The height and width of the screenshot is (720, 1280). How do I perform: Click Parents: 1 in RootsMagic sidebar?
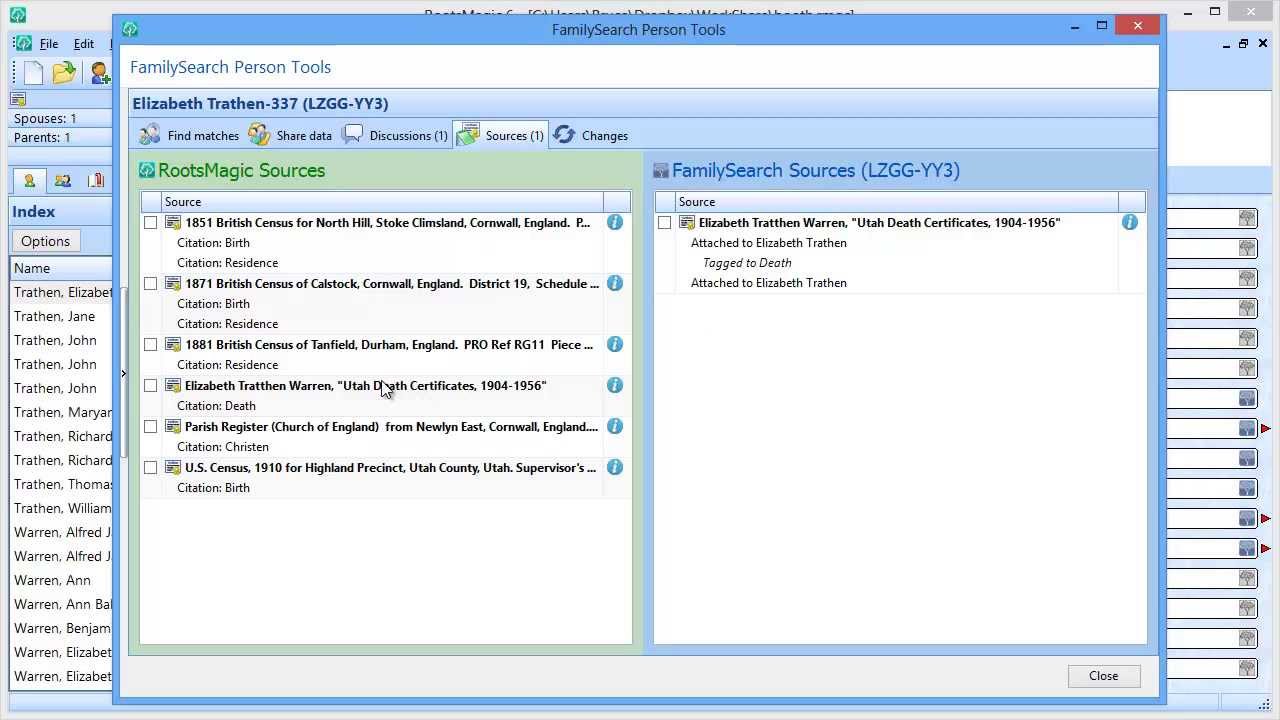tap(42, 137)
